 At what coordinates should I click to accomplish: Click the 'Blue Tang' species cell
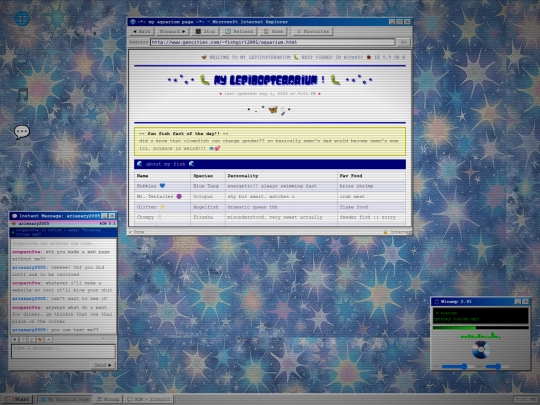click(x=208, y=186)
